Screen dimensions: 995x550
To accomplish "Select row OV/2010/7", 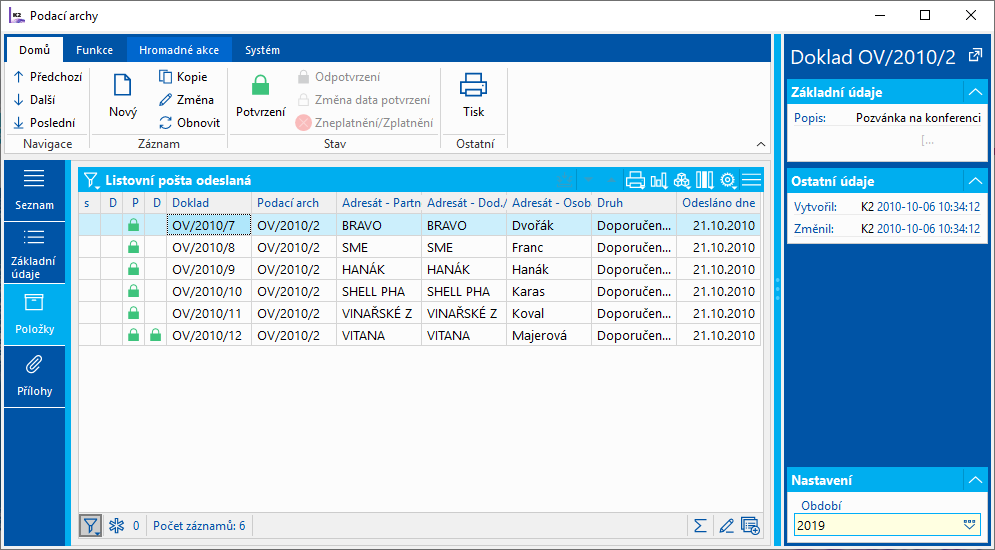I will tap(419, 225).
